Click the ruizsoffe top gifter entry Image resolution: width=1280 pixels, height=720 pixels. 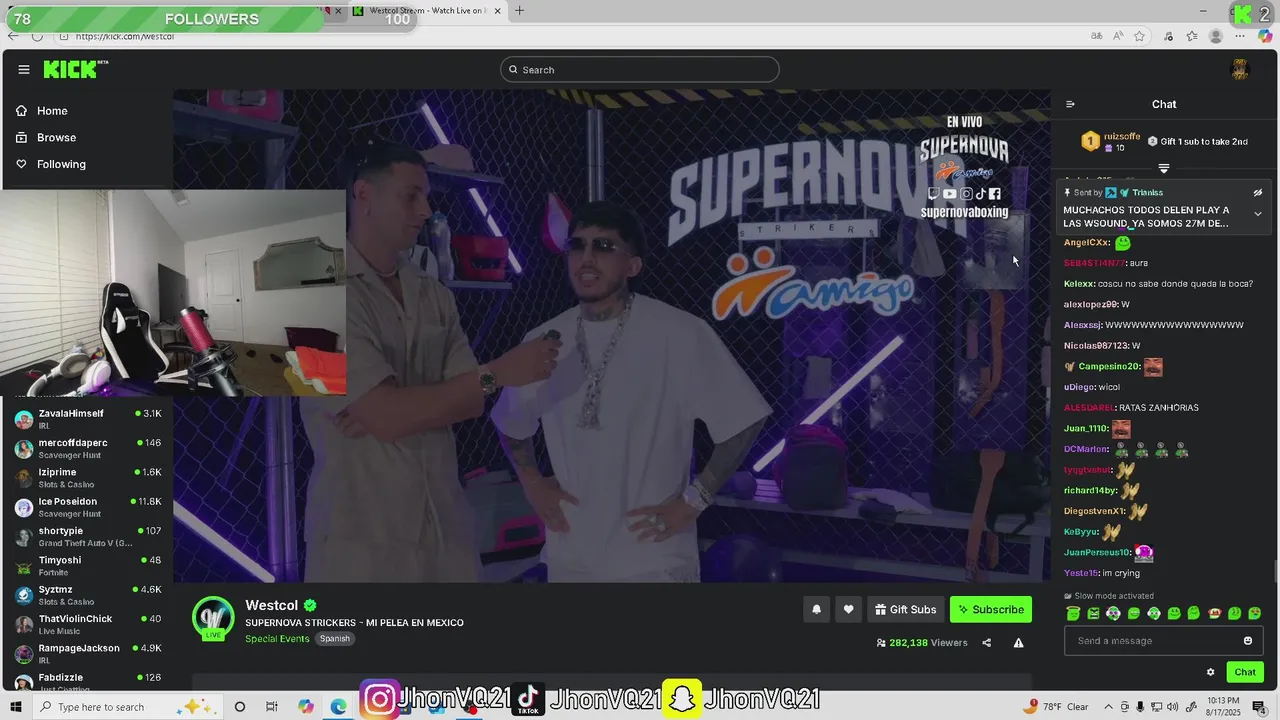[x=1111, y=142]
